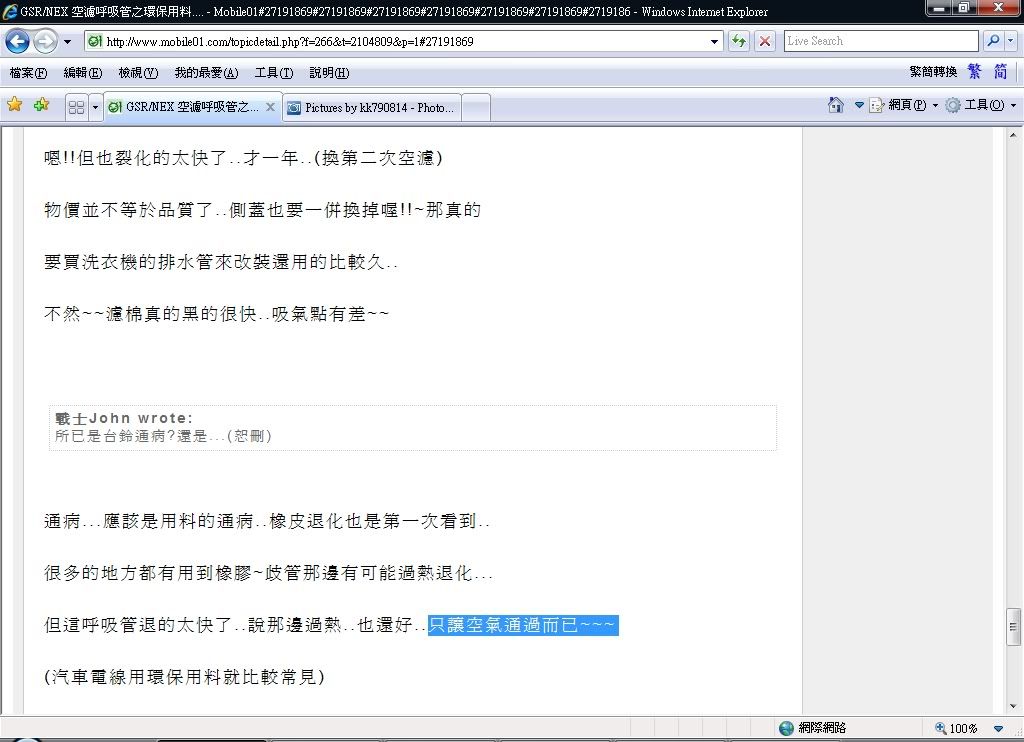Viewport: 1024px width, 742px height.
Task: Open Favorites Center star icon
Action: click(14, 105)
